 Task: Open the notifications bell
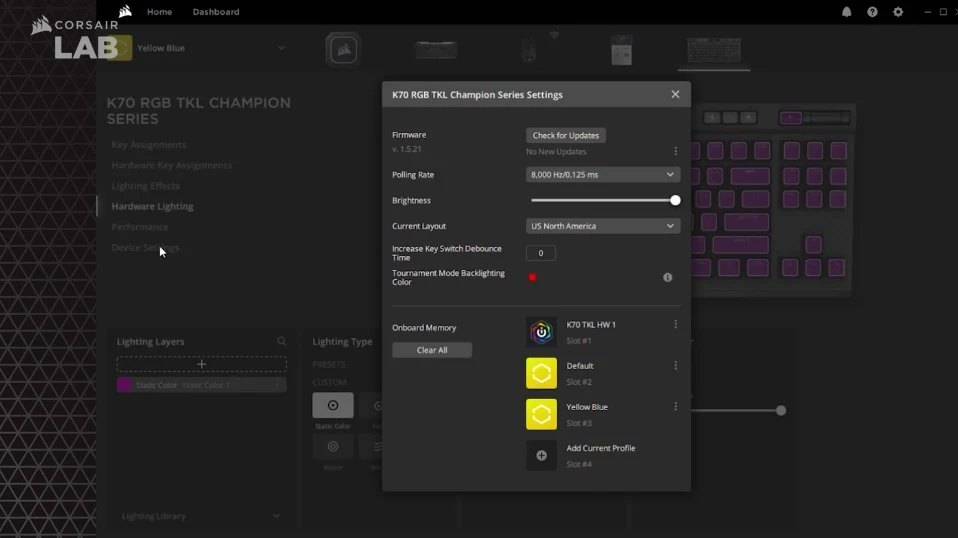point(846,12)
